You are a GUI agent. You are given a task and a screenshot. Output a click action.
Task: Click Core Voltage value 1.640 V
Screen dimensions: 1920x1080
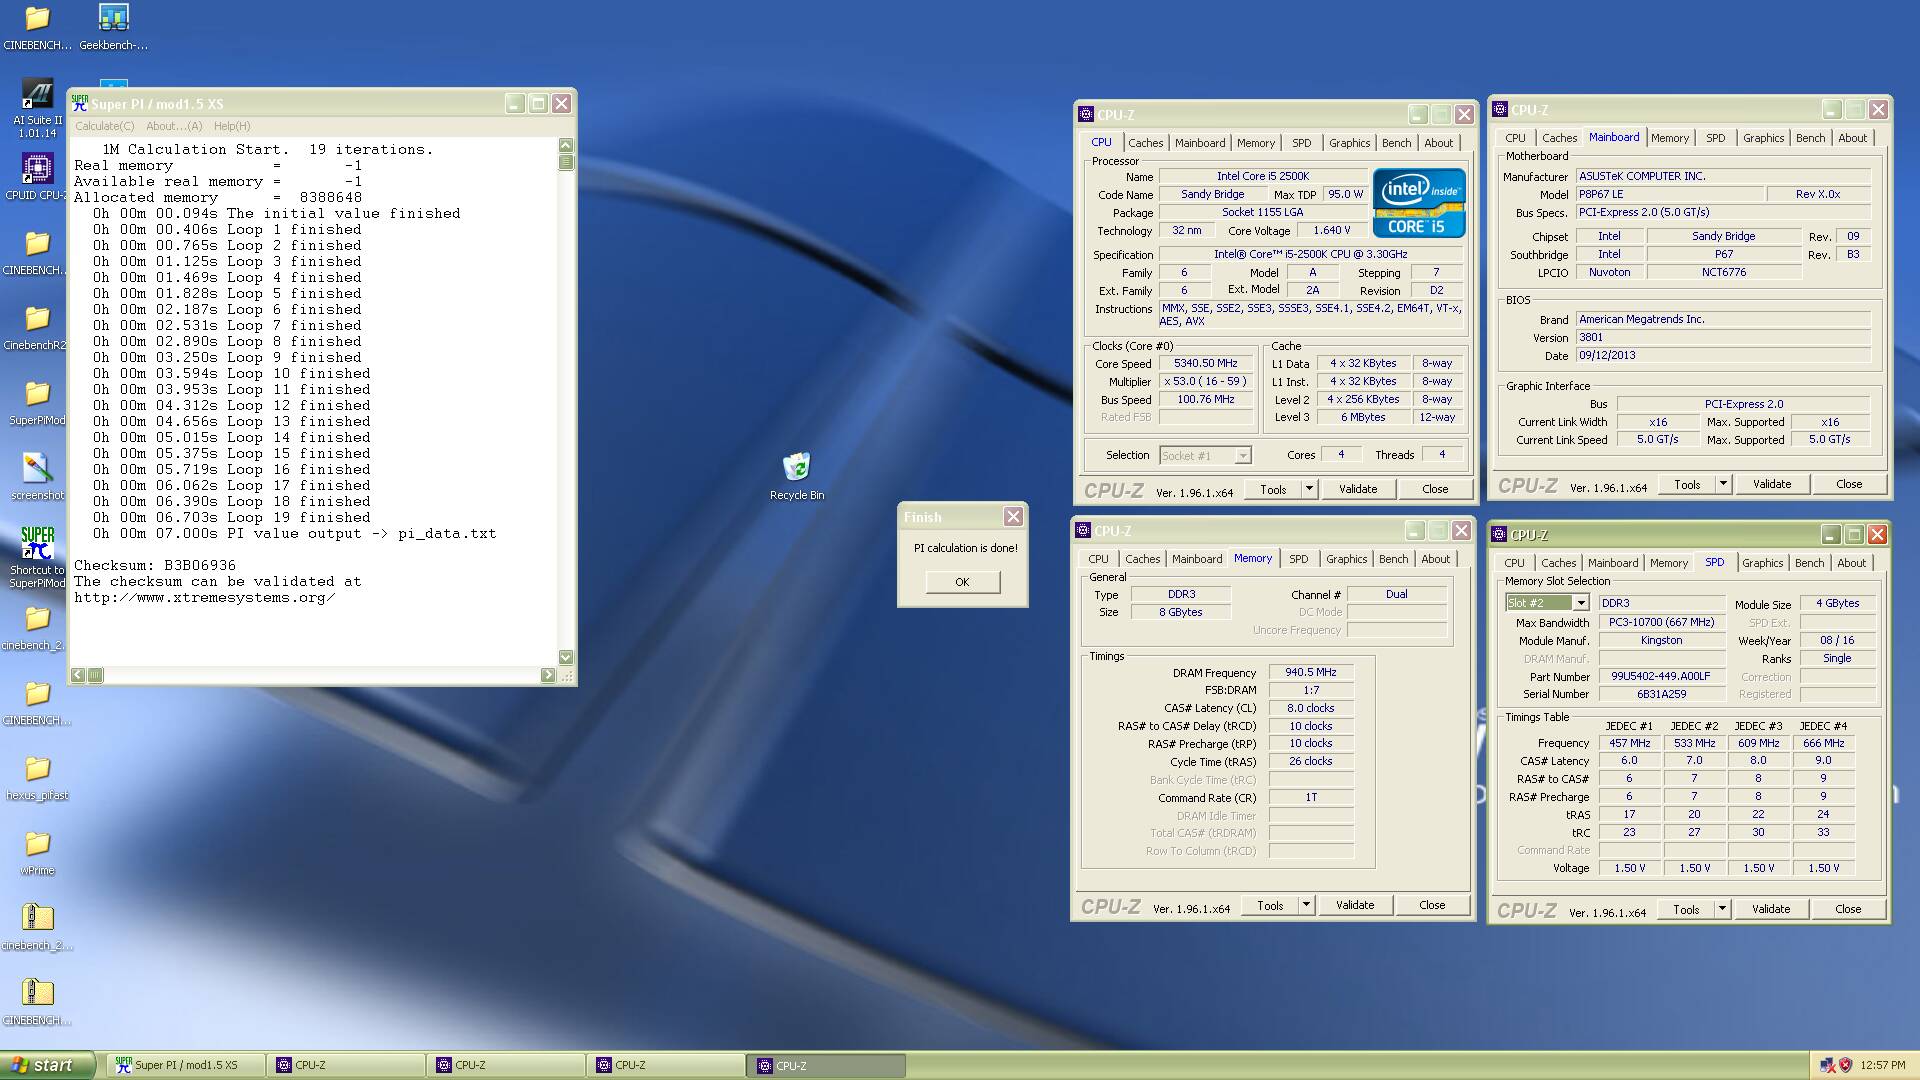[1332, 231]
